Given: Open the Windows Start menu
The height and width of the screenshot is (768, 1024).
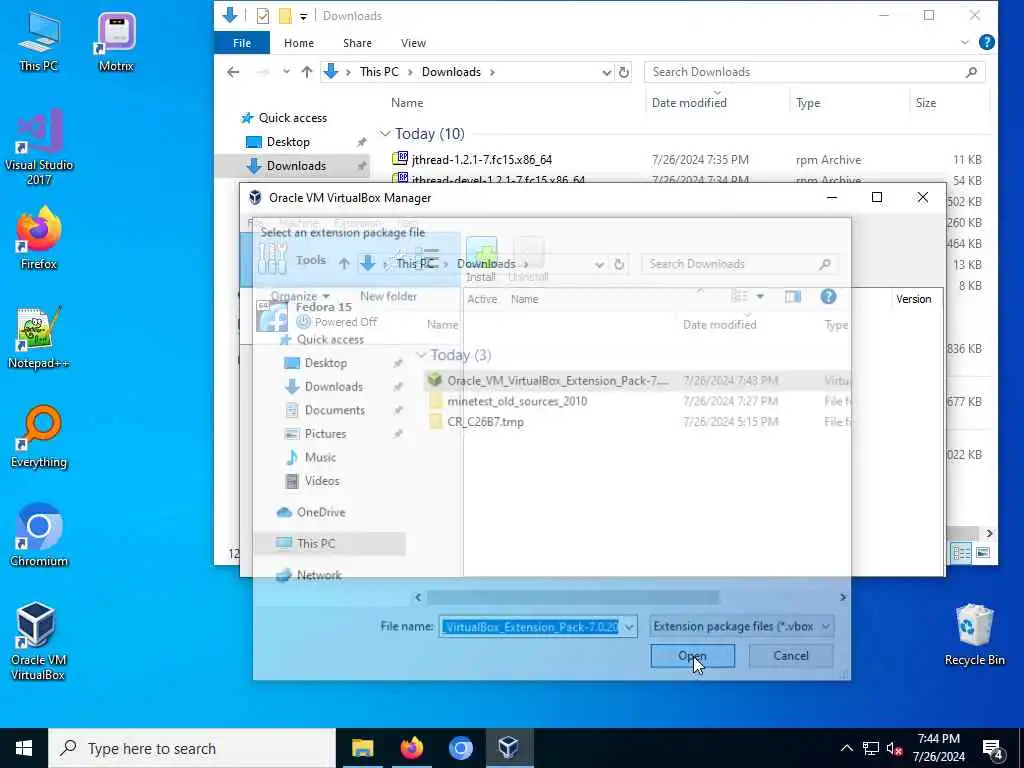Looking at the screenshot, I should click(24, 748).
